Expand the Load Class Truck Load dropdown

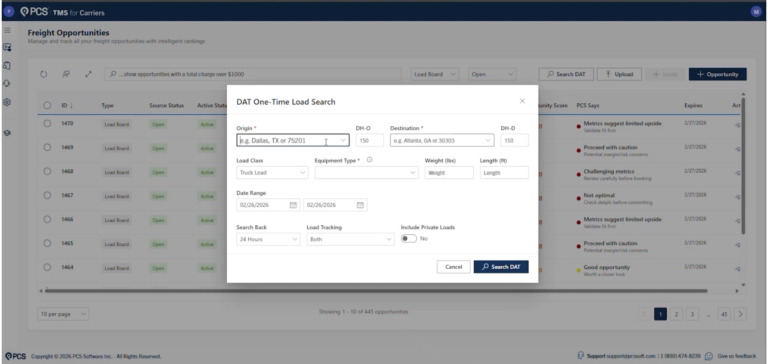272,173
